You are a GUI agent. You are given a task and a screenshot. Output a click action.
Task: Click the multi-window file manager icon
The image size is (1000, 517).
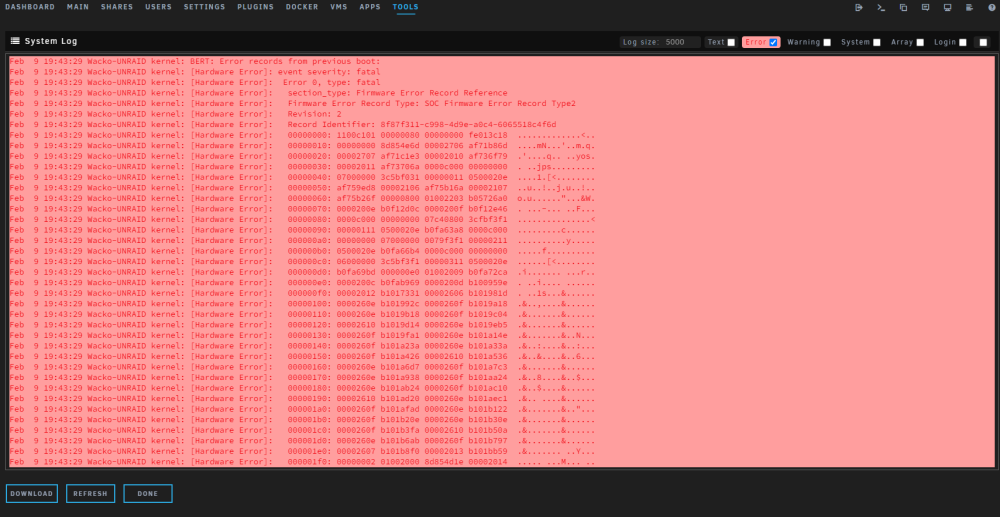[903, 8]
